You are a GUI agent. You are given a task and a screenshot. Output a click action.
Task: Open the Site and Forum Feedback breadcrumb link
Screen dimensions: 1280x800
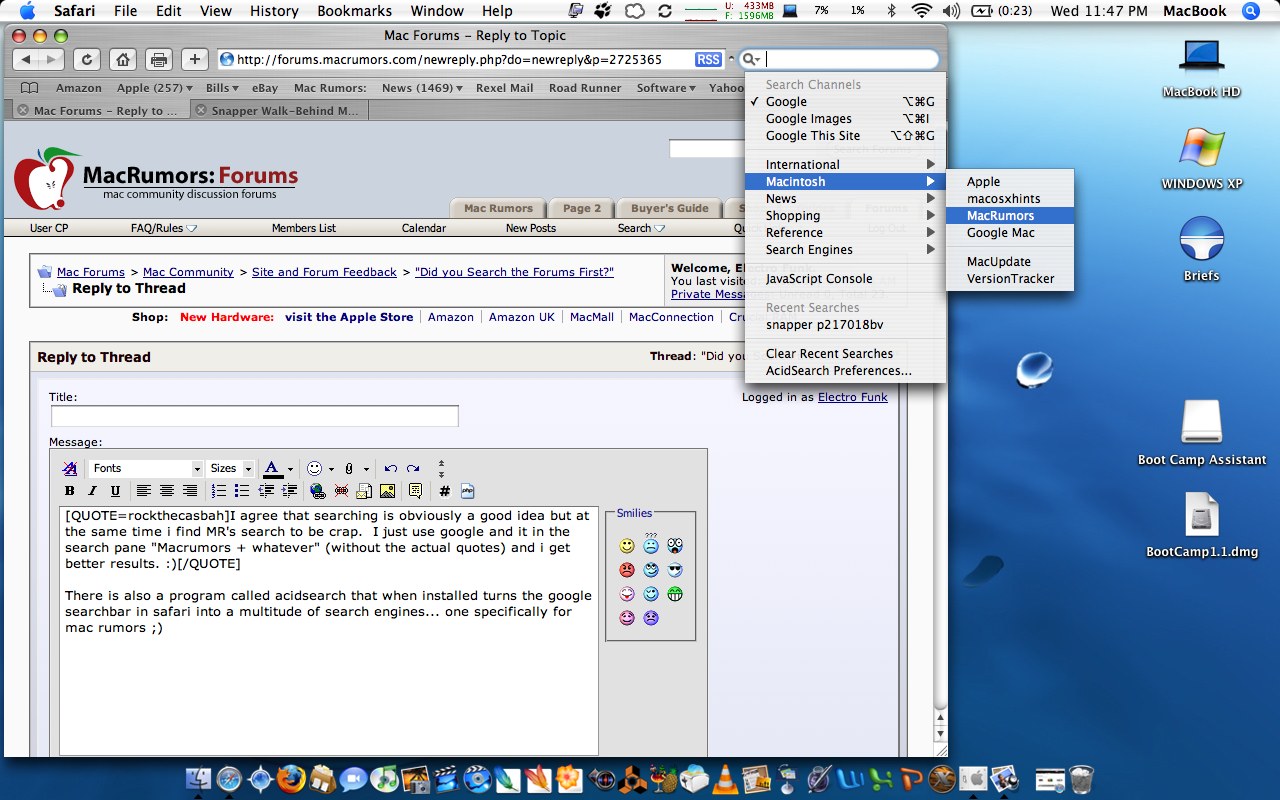click(x=324, y=272)
